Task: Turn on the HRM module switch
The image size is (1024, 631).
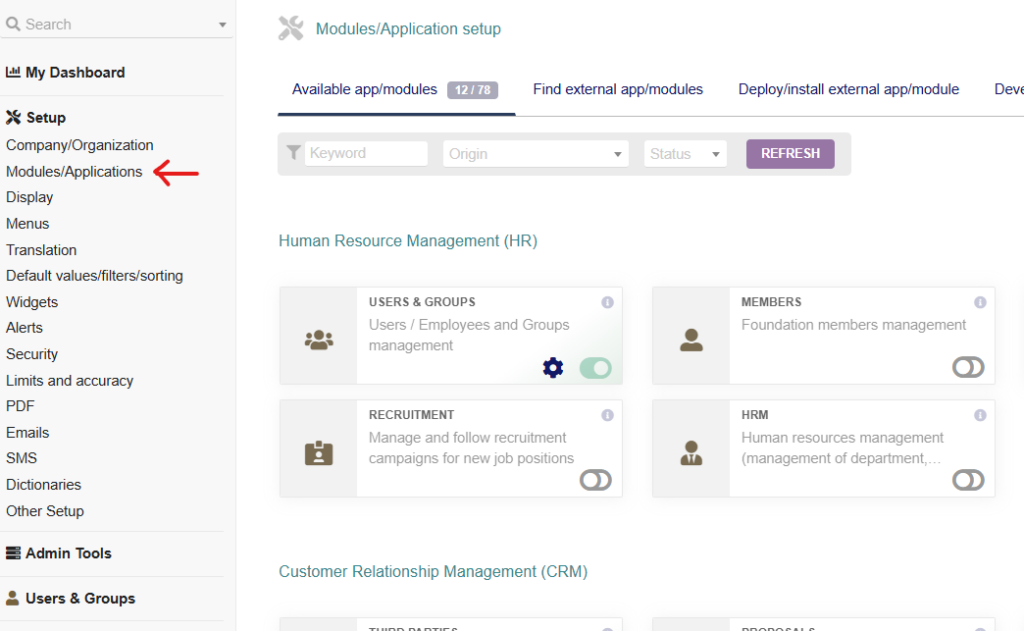Action: [x=968, y=481]
